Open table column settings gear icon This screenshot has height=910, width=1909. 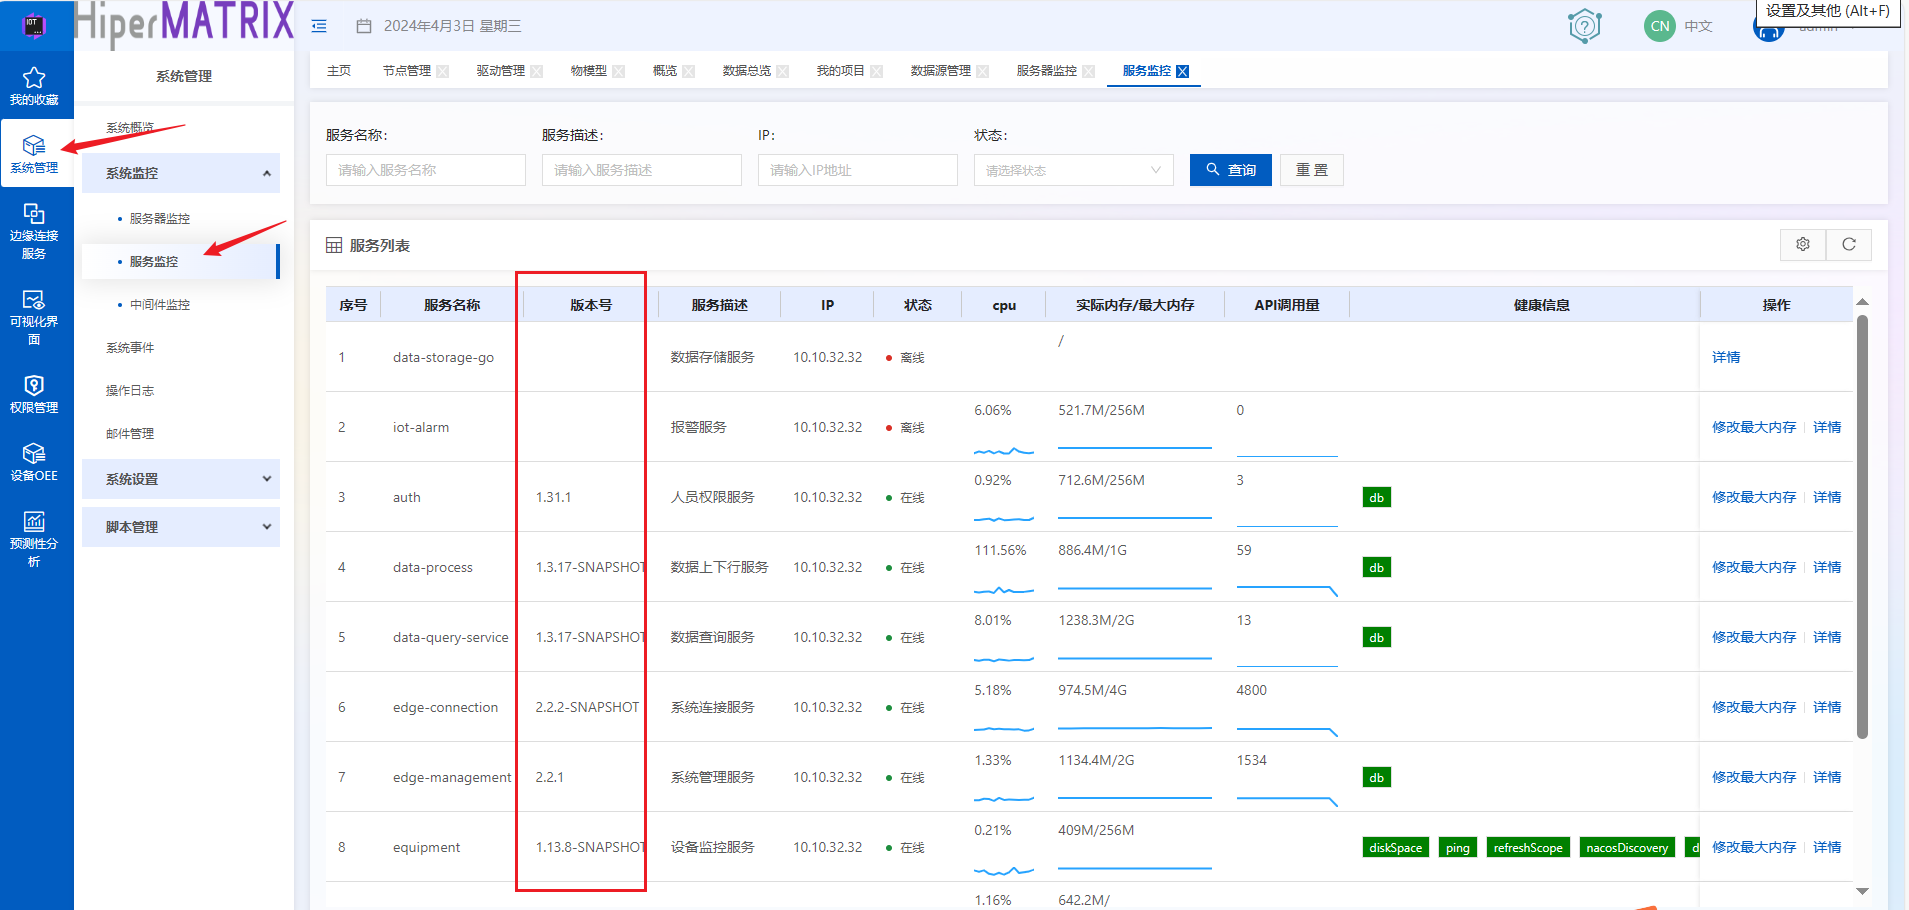(1803, 244)
